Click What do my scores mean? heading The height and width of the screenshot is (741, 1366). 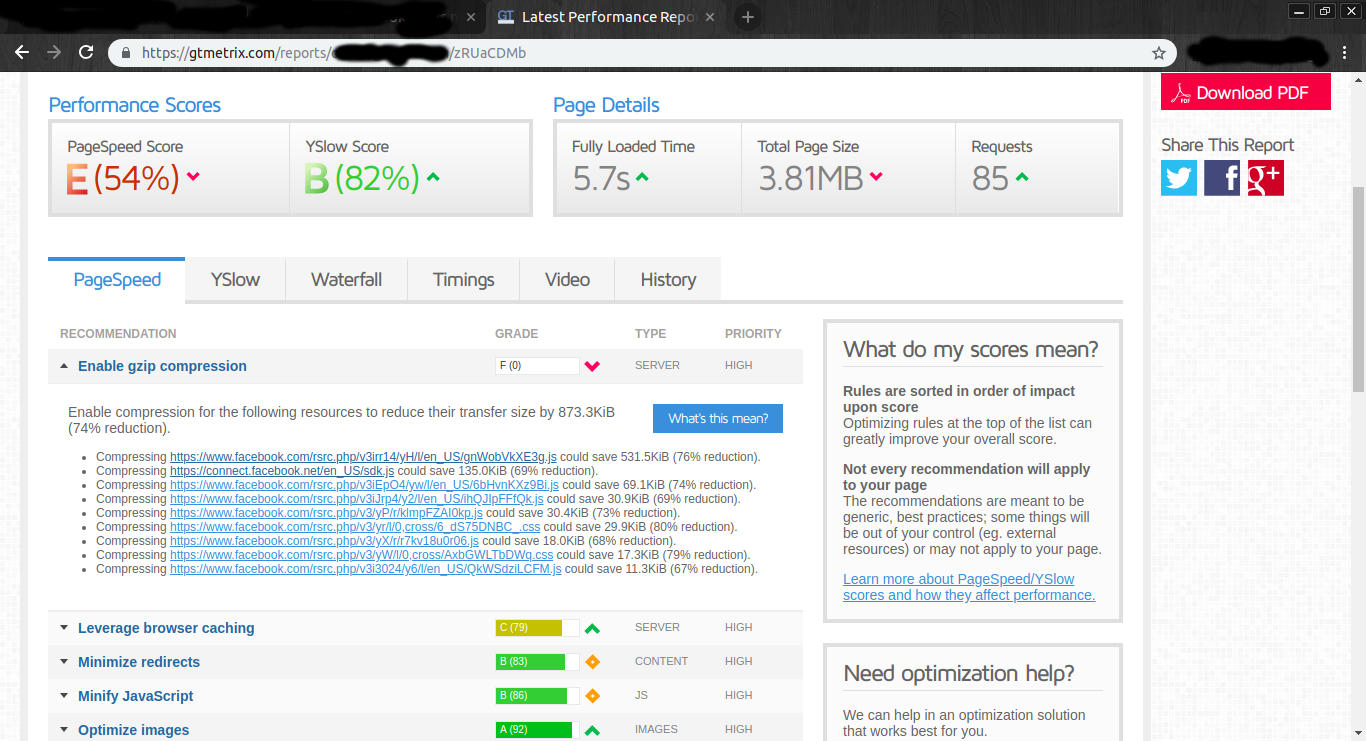pos(971,349)
